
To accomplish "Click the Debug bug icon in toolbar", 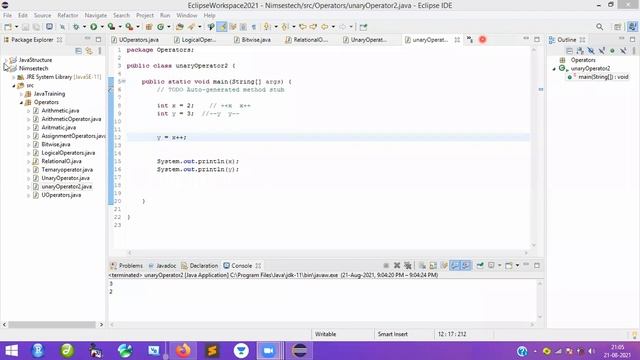I will [x=76, y=27].
